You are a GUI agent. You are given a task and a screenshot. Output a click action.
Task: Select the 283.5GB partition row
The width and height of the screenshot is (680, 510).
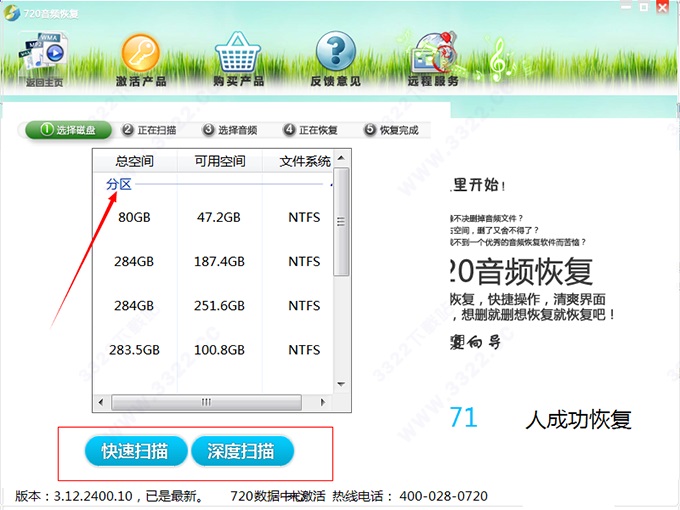click(x=135, y=350)
